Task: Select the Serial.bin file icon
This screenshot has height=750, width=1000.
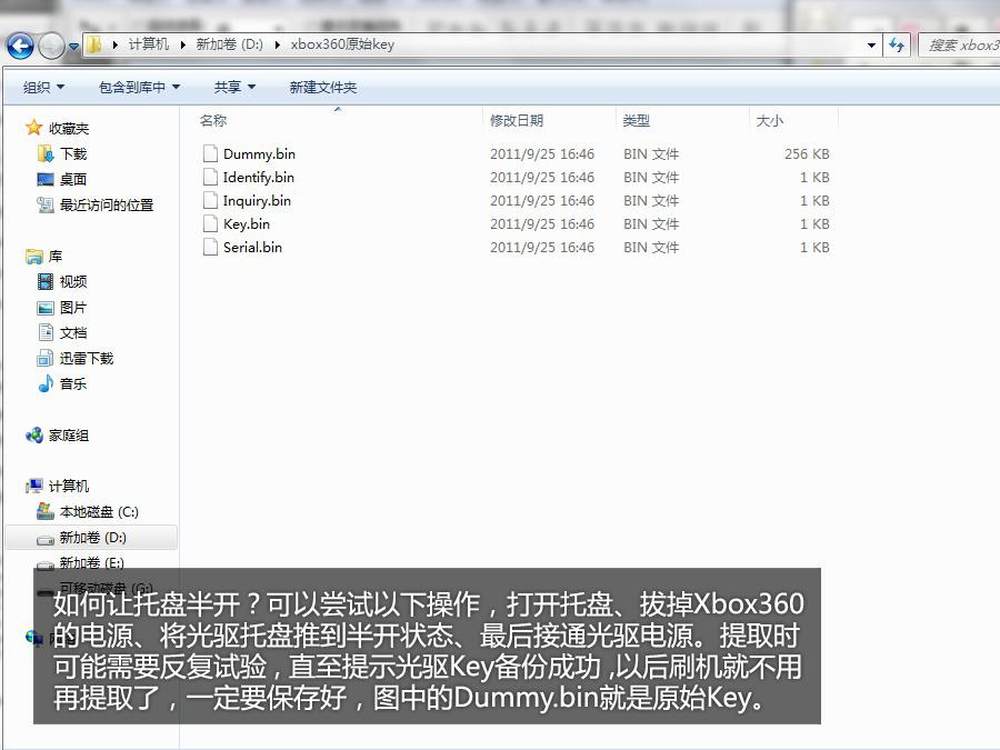Action: [210, 247]
